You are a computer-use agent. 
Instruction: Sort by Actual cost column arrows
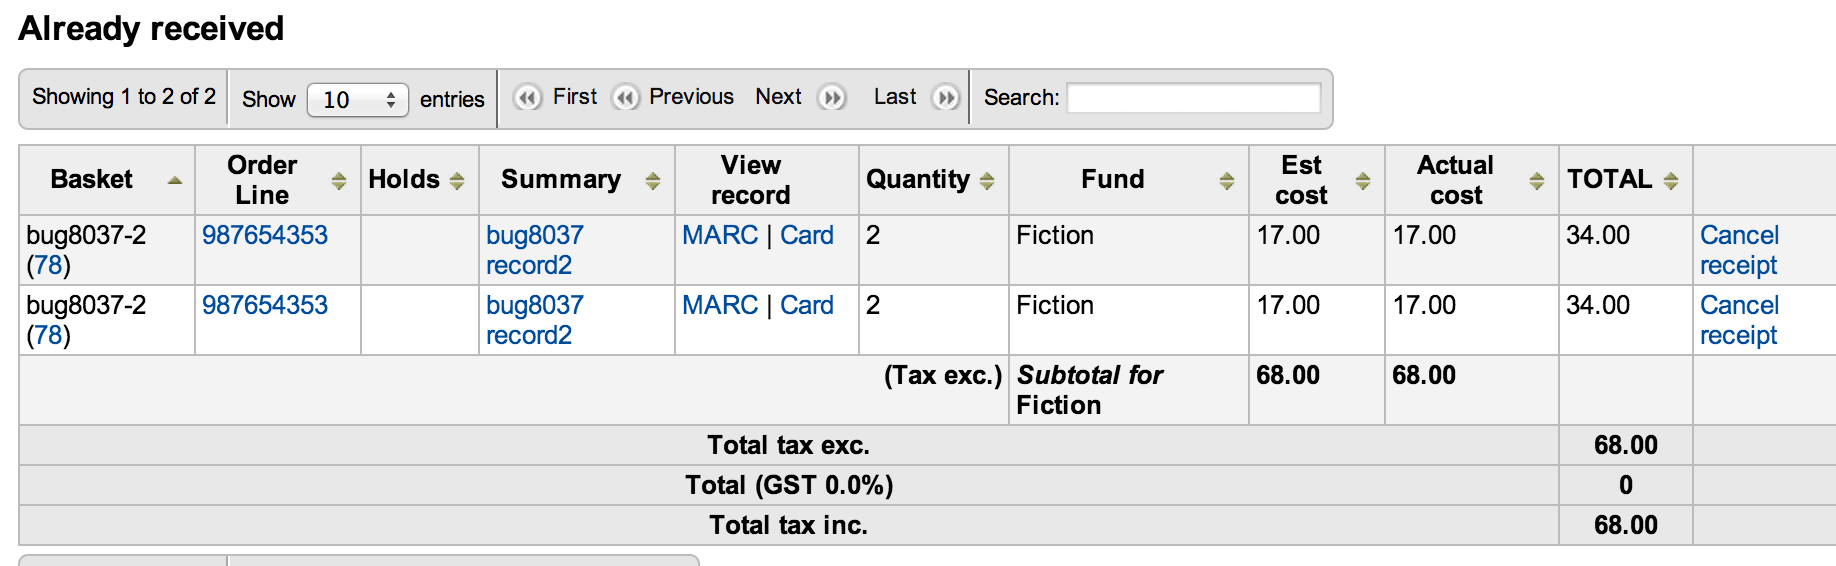(x=1537, y=181)
